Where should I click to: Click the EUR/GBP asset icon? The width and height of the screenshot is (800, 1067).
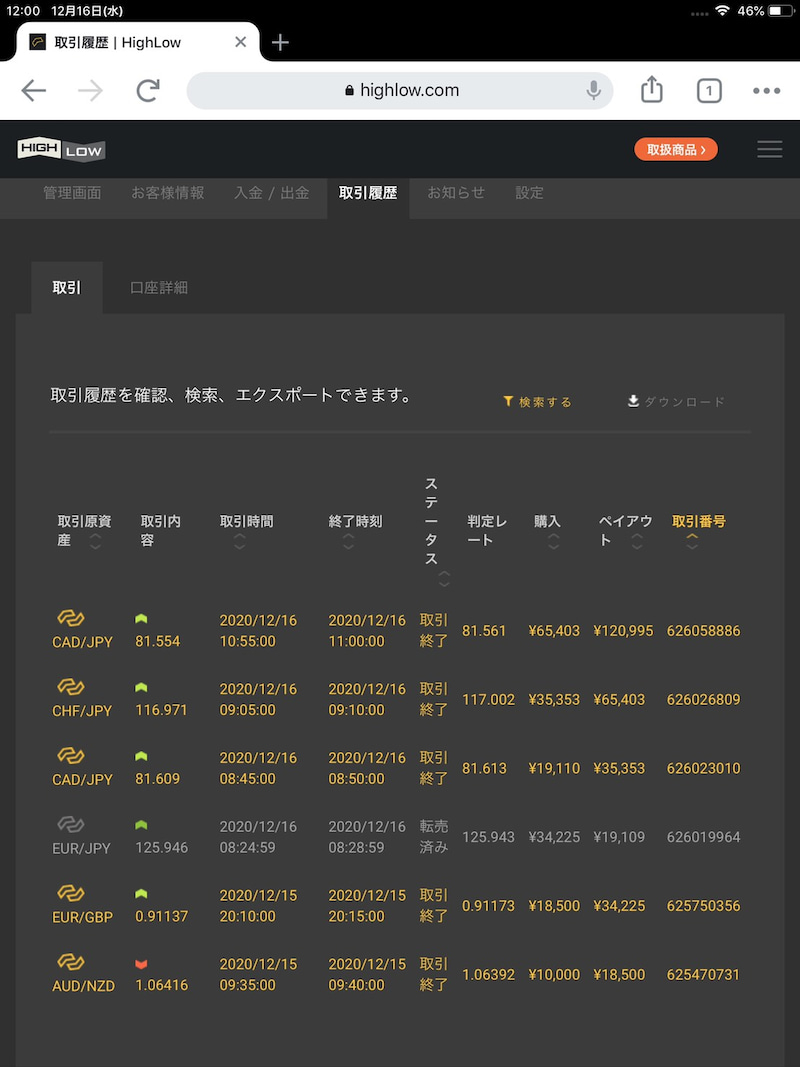click(x=71, y=893)
